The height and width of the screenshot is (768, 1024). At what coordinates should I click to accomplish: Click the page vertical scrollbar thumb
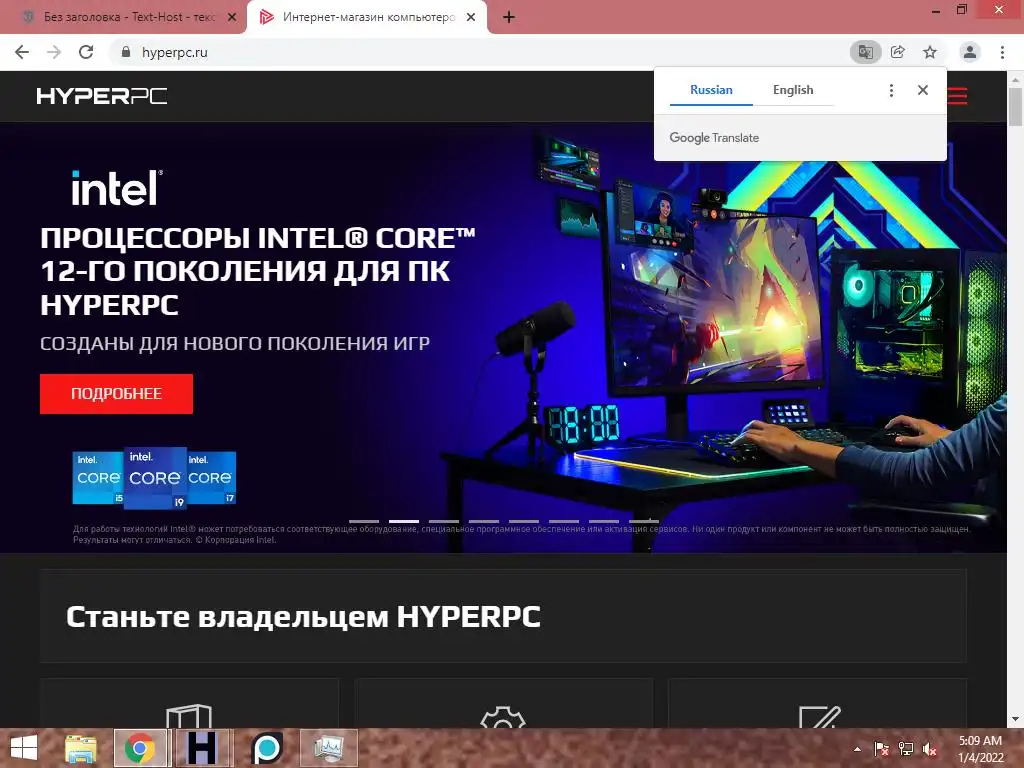(1016, 106)
